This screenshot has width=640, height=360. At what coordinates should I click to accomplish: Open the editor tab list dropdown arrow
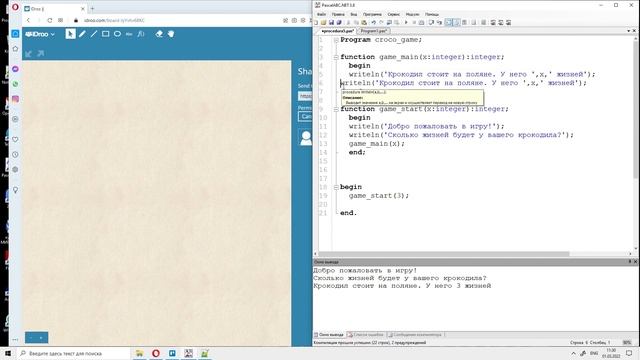point(628,31)
